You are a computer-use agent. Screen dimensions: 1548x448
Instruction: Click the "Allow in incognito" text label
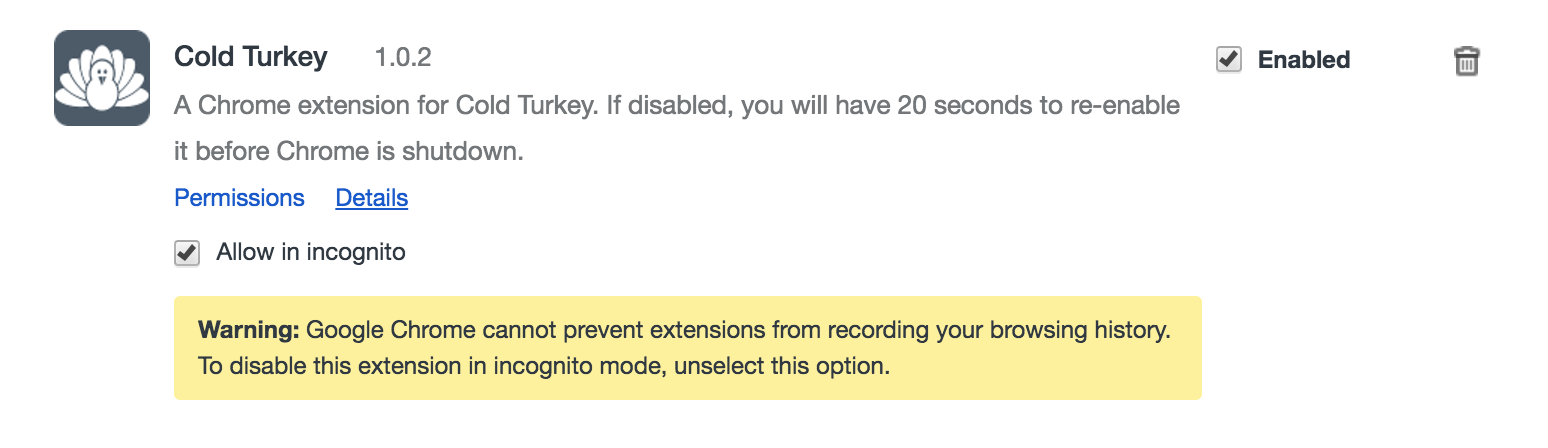(311, 252)
